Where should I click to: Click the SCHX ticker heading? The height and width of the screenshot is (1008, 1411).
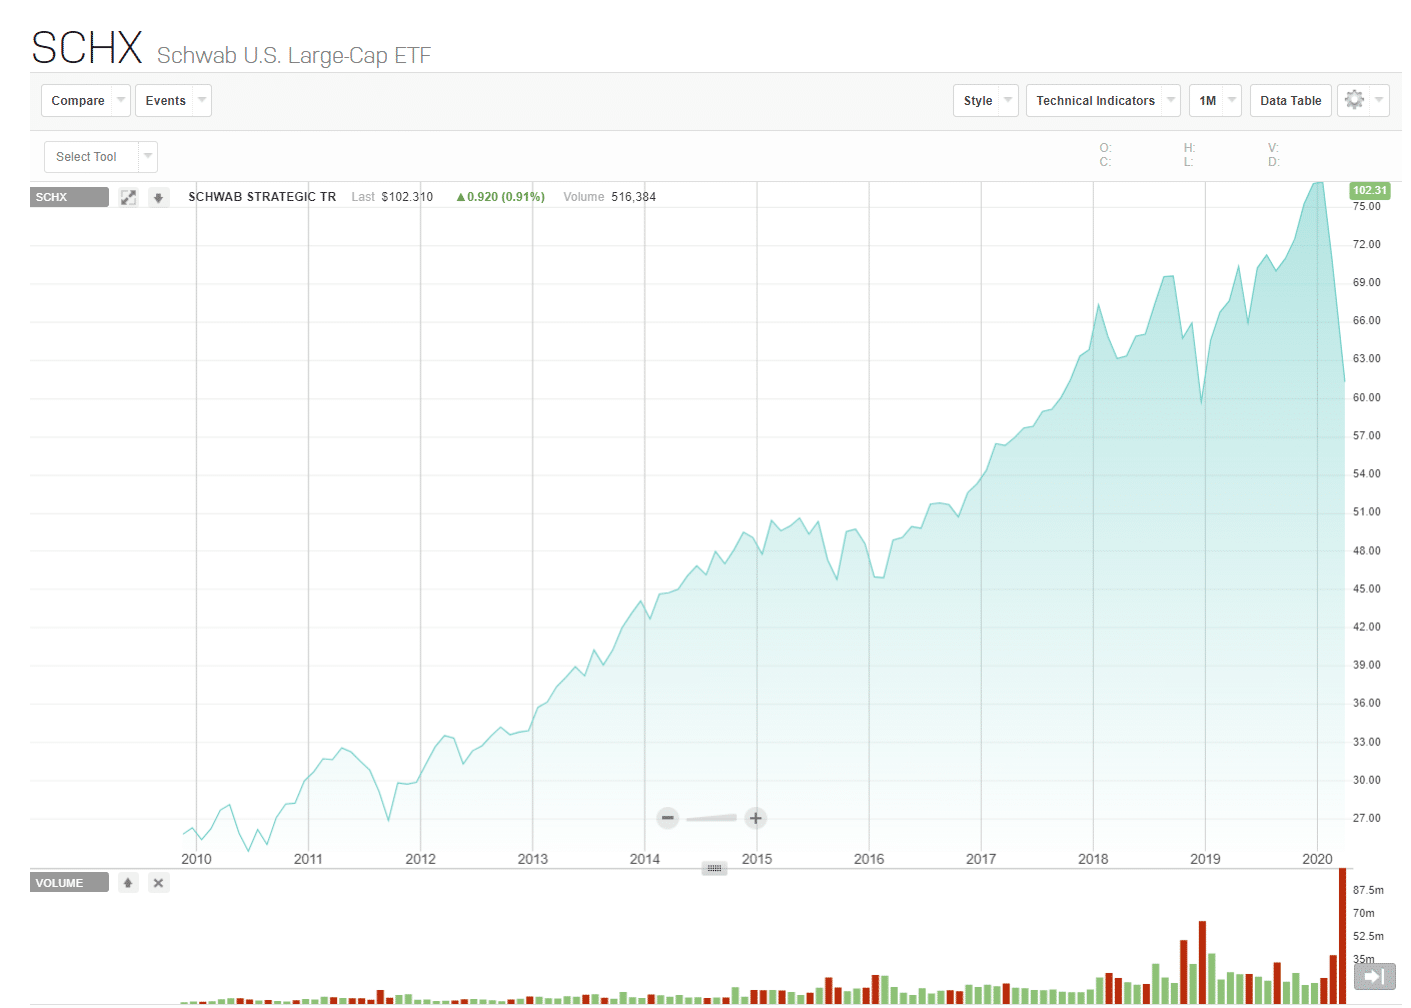(x=87, y=48)
